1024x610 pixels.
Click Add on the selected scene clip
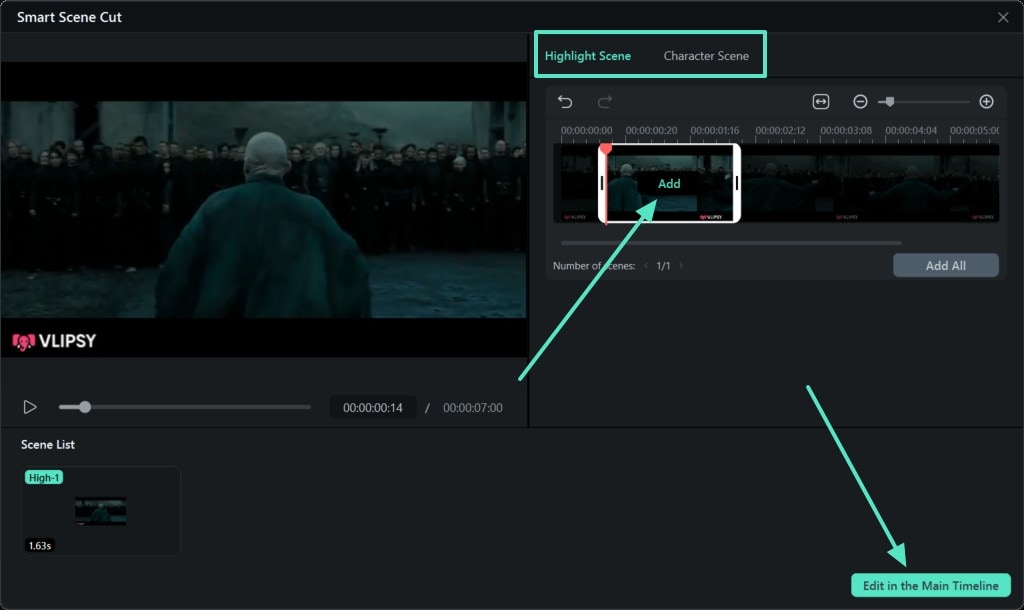[x=669, y=184]
